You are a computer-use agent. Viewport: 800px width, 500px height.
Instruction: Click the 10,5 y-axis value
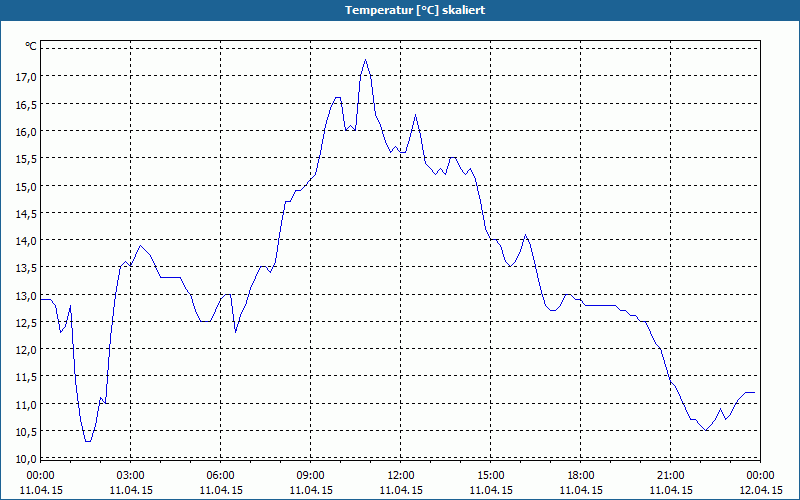tap(27, 432)
